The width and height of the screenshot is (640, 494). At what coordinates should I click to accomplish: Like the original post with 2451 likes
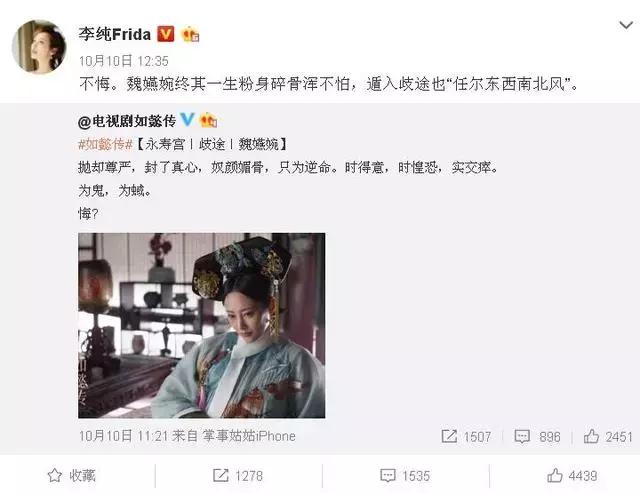pos(608,436)
